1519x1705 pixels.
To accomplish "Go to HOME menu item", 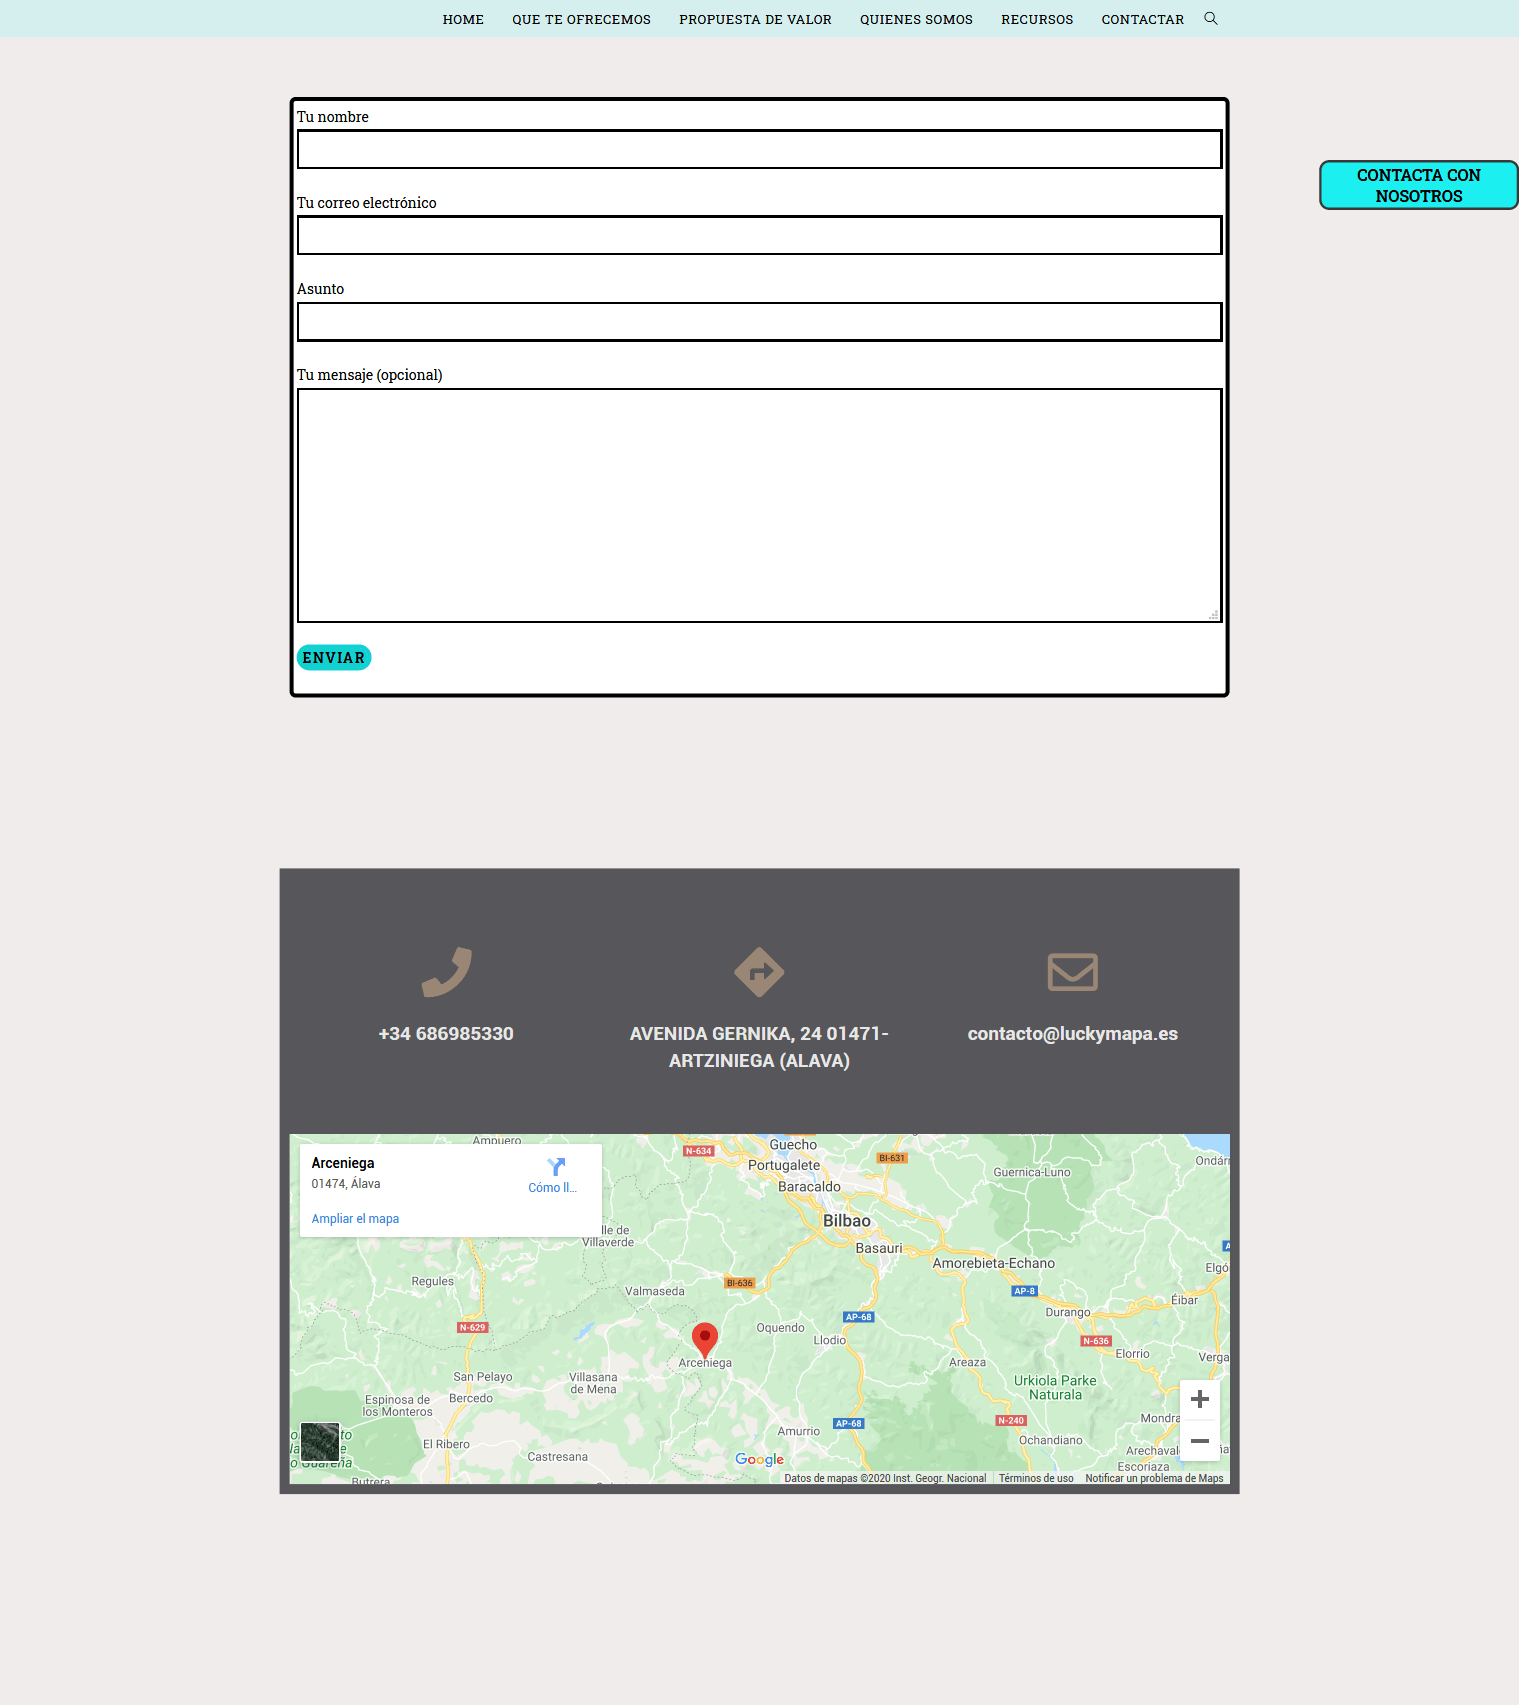I will (463, 19).
